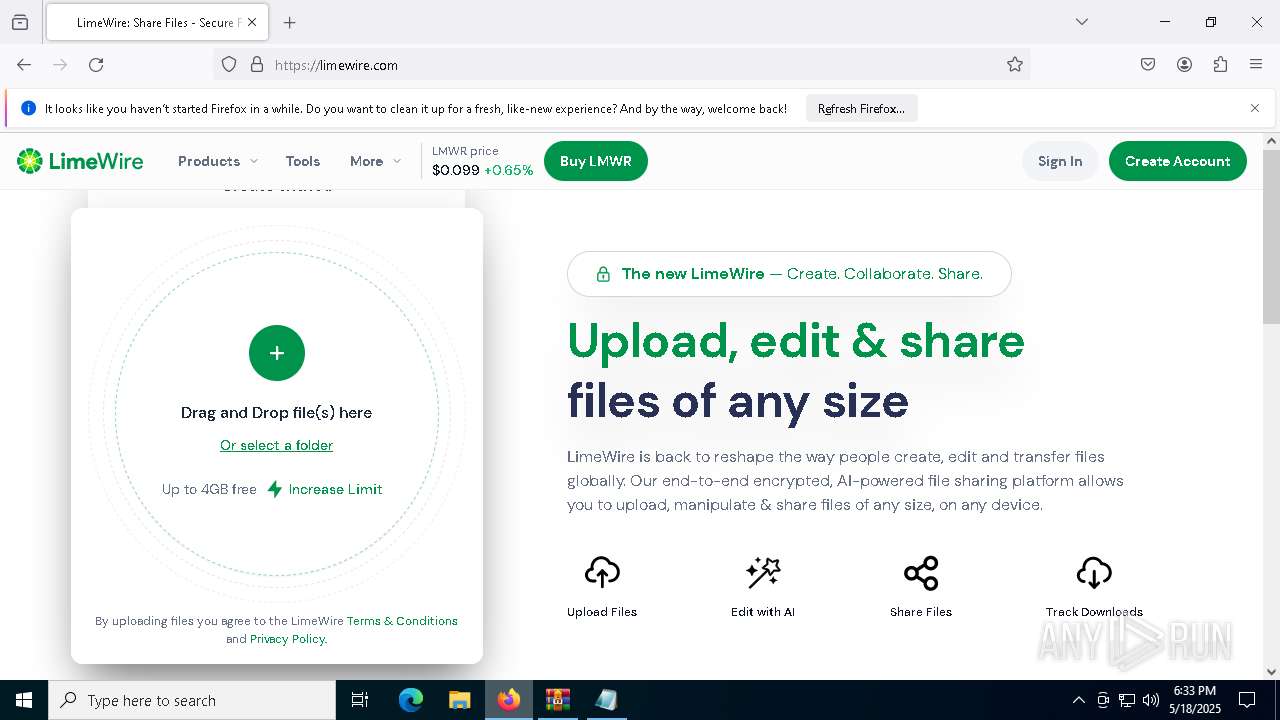1280x720 pixels.
Task: Click the page vertical scrollbar thumb
Action: coord(1271,237)
